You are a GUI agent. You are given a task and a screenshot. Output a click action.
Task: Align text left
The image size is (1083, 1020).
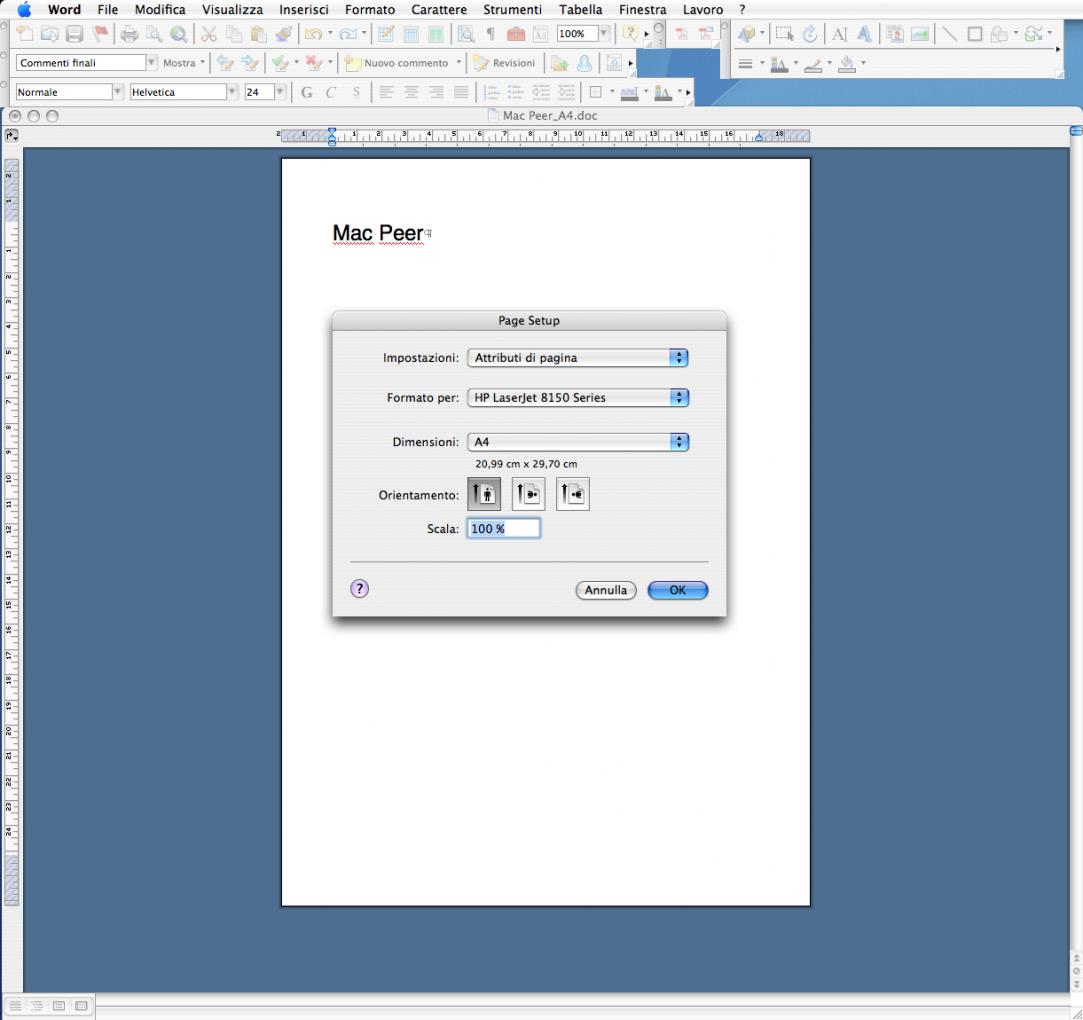pyautogui.click(x=386, y=92)
